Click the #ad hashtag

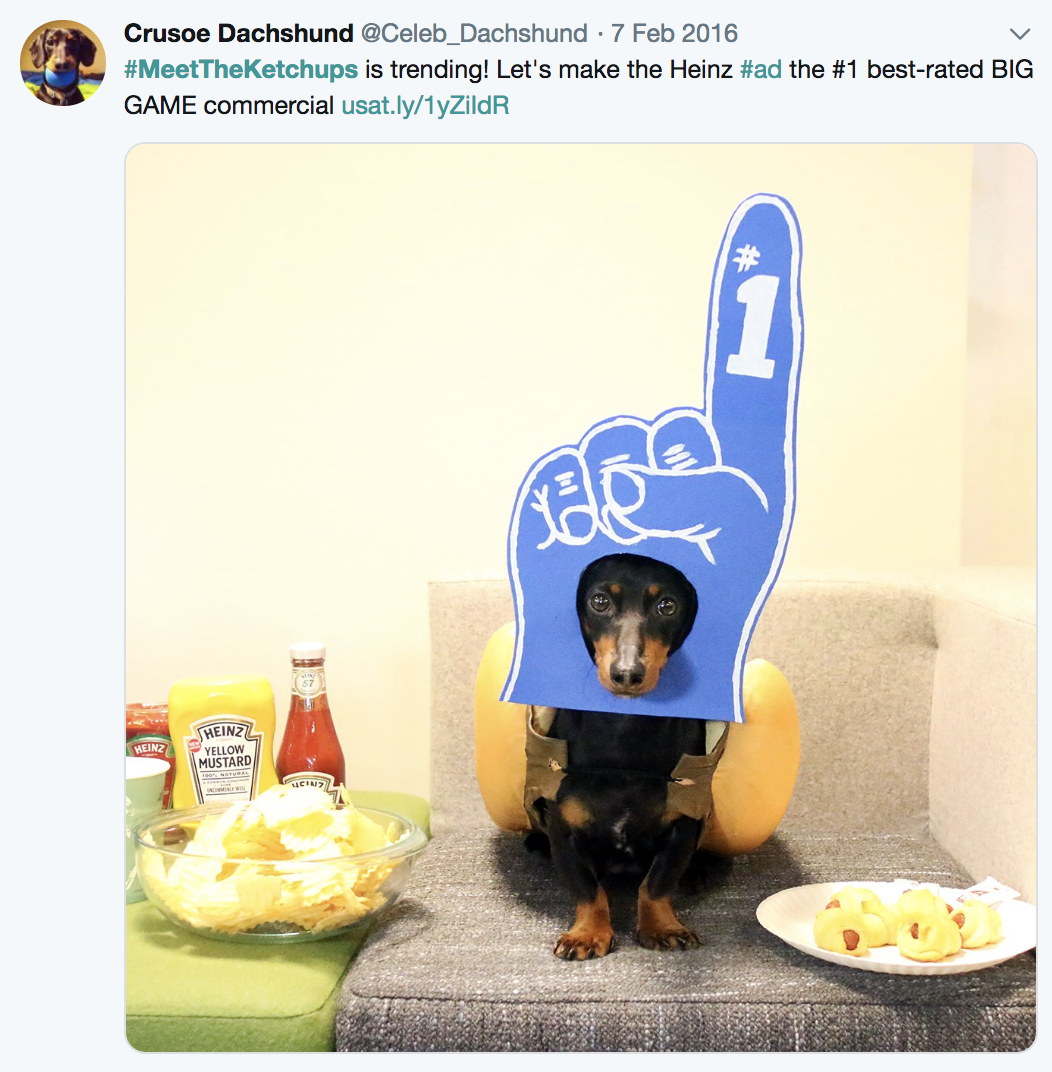761,69
